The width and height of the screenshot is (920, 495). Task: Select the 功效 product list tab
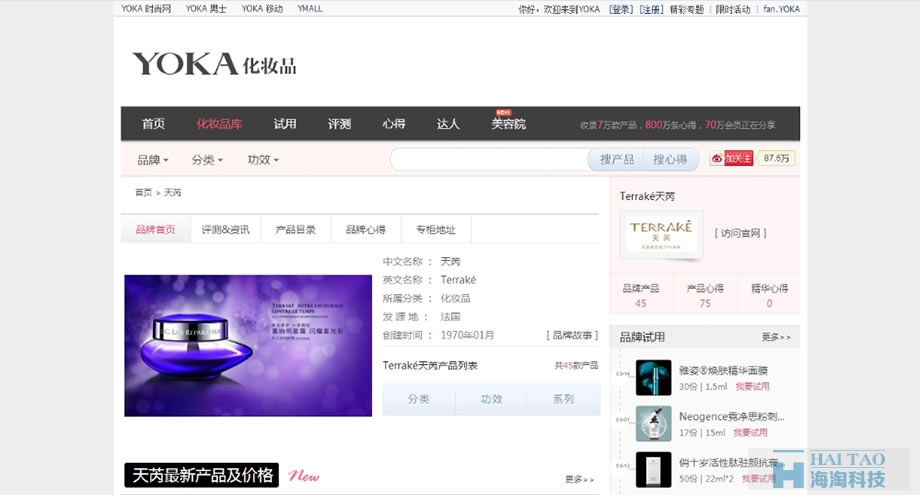[x=491, y=399]
